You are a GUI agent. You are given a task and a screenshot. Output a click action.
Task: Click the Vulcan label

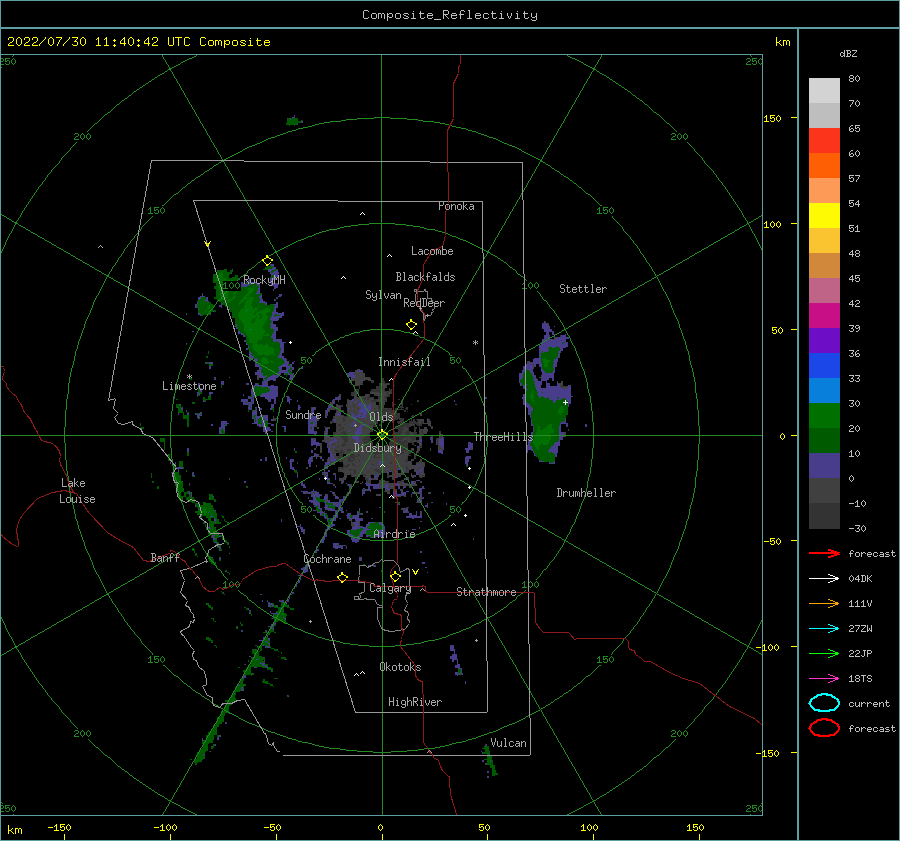click(509, 743)
